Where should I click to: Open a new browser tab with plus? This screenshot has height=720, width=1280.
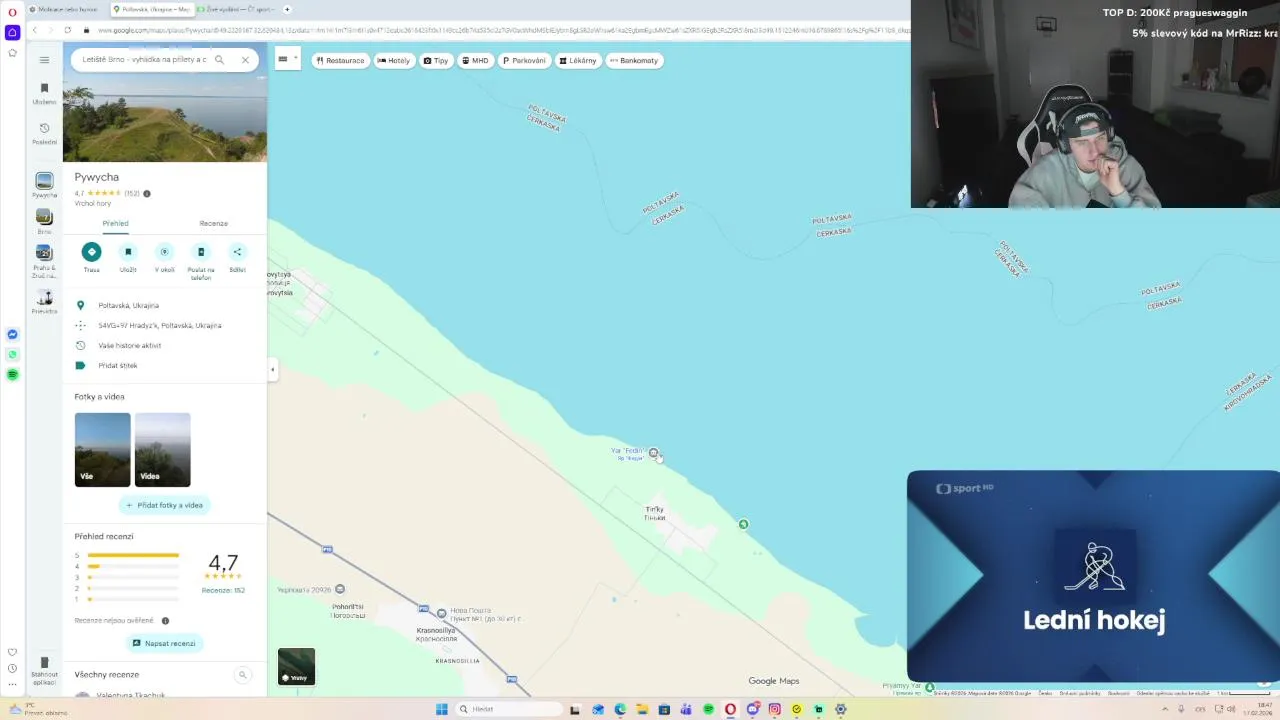[287, 9]
